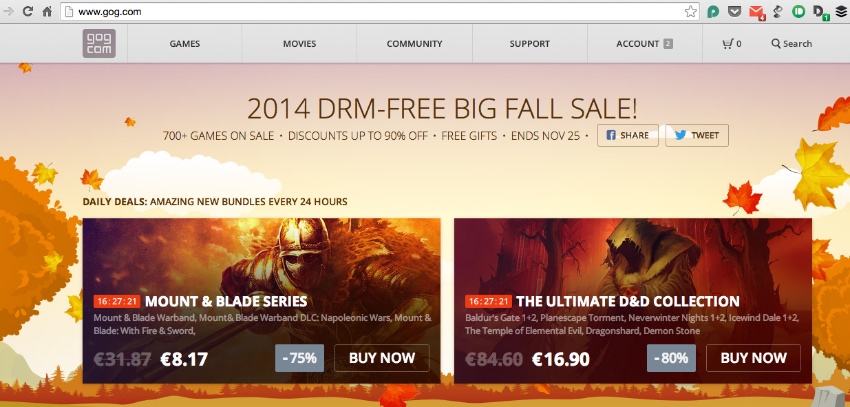
Task: Open the MOVIES menu
Action: [x=299, y=44]
